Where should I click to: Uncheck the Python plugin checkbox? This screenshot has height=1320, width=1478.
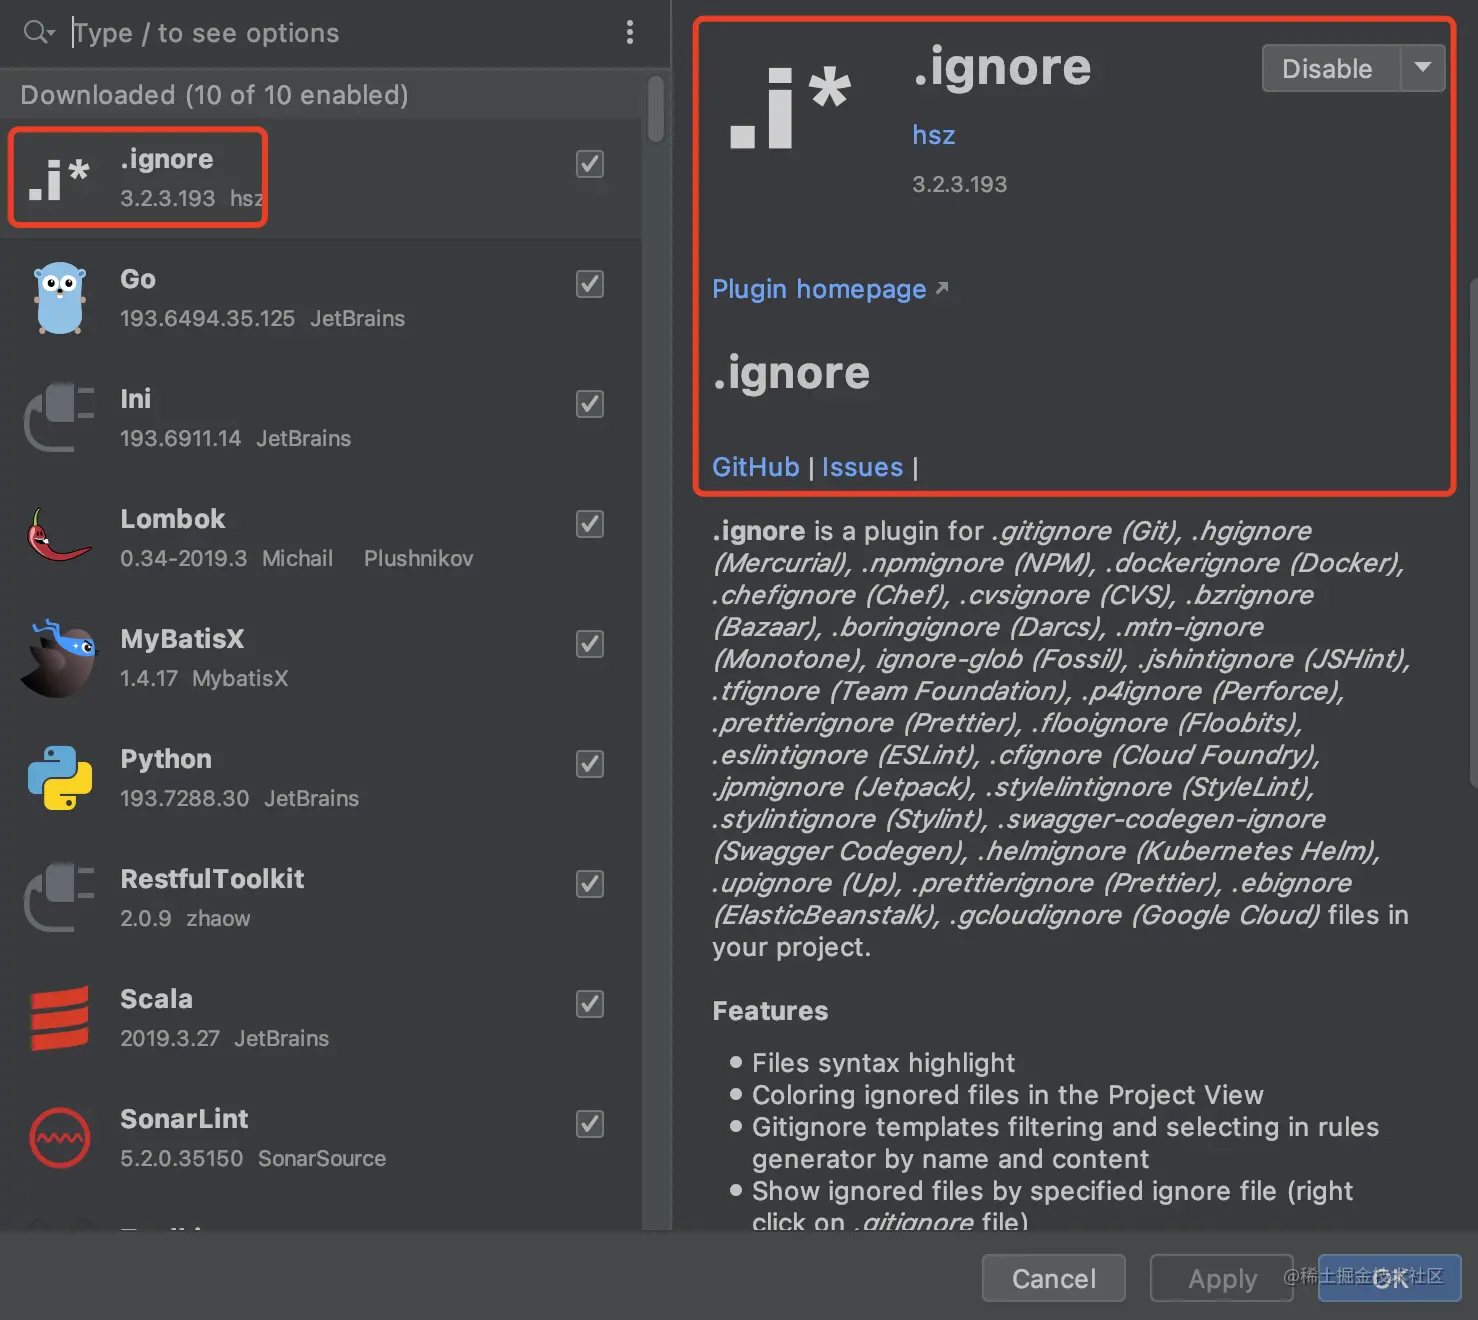tap(590, 764)
